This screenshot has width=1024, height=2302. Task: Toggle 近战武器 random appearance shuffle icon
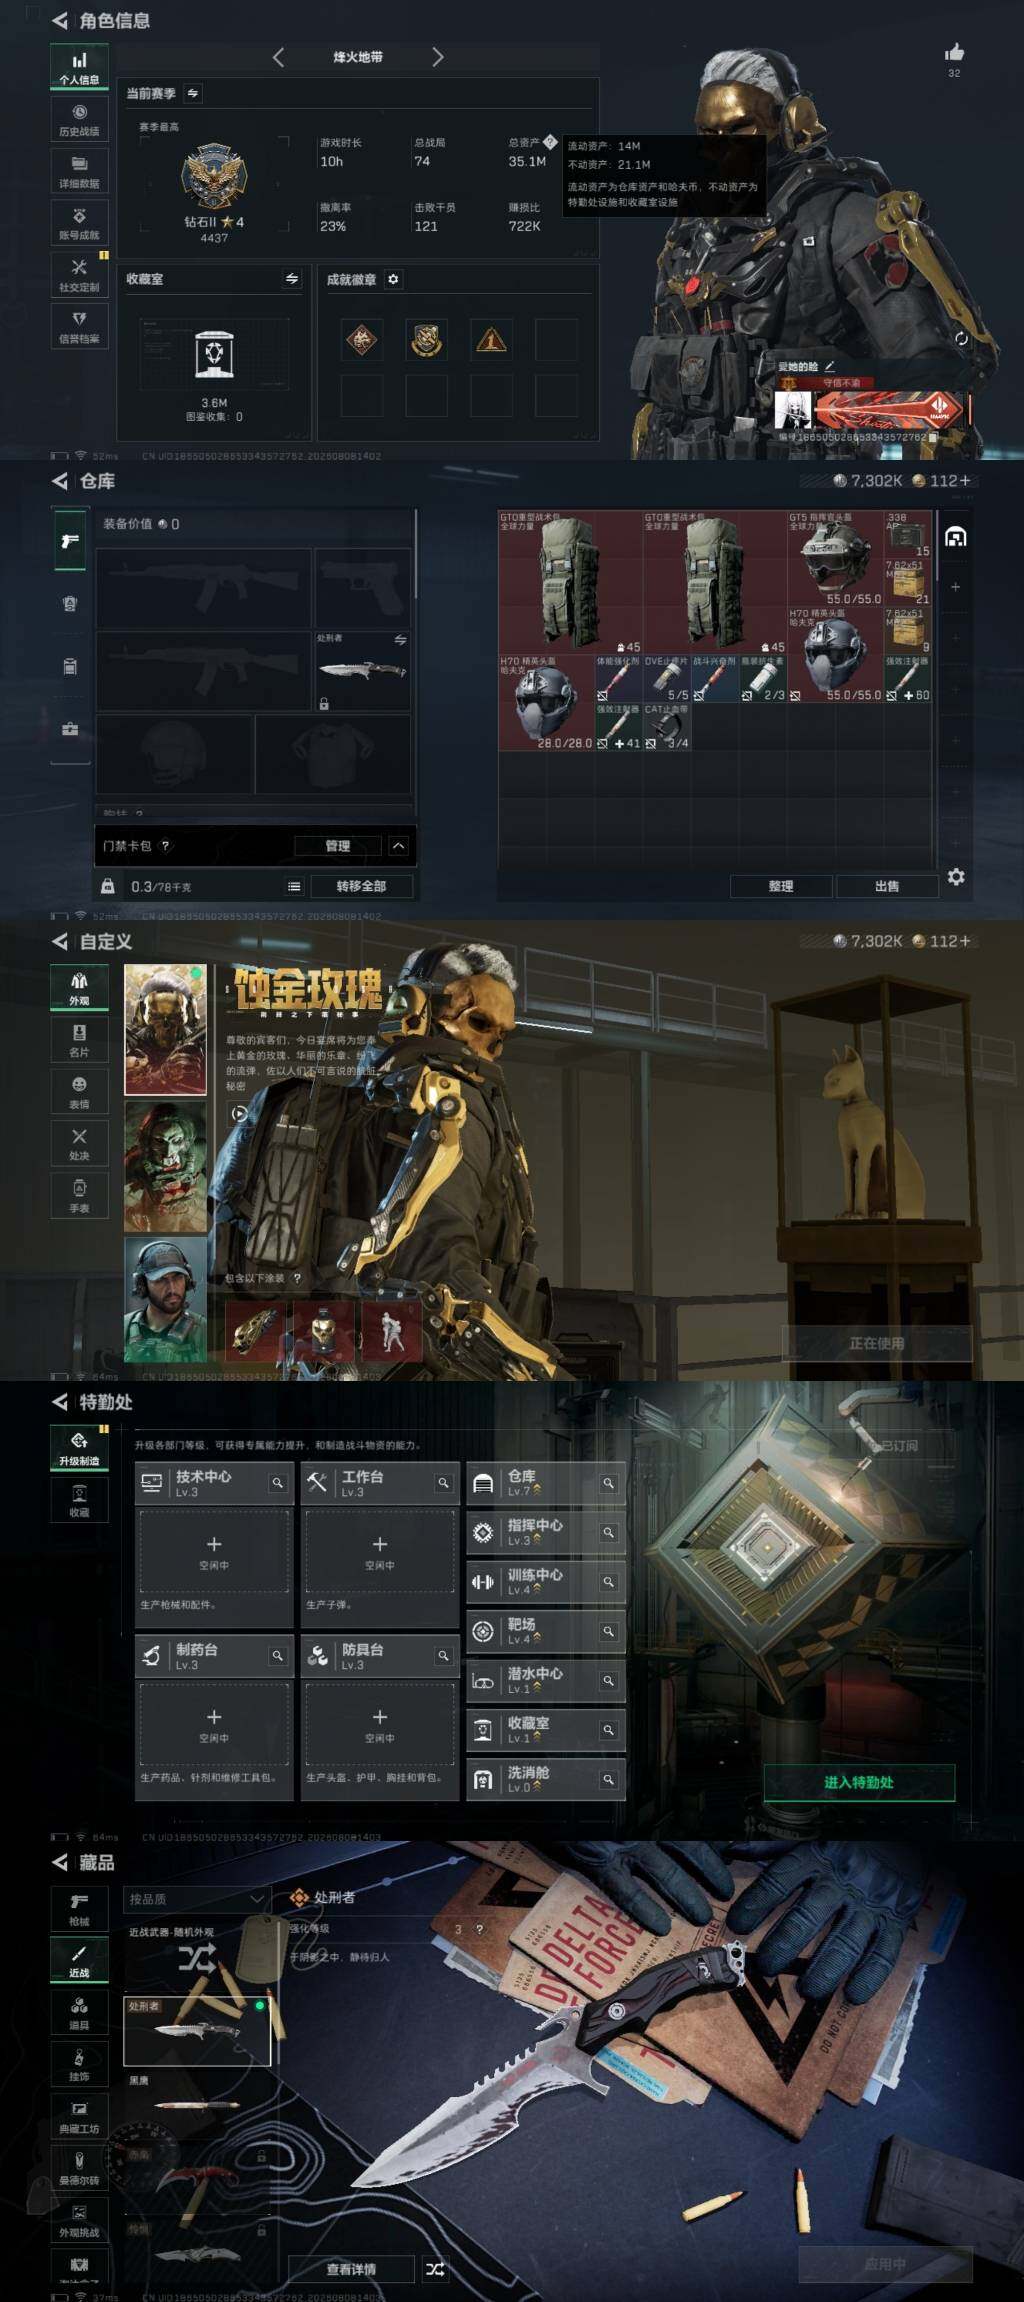click(x=197, y=1958)
